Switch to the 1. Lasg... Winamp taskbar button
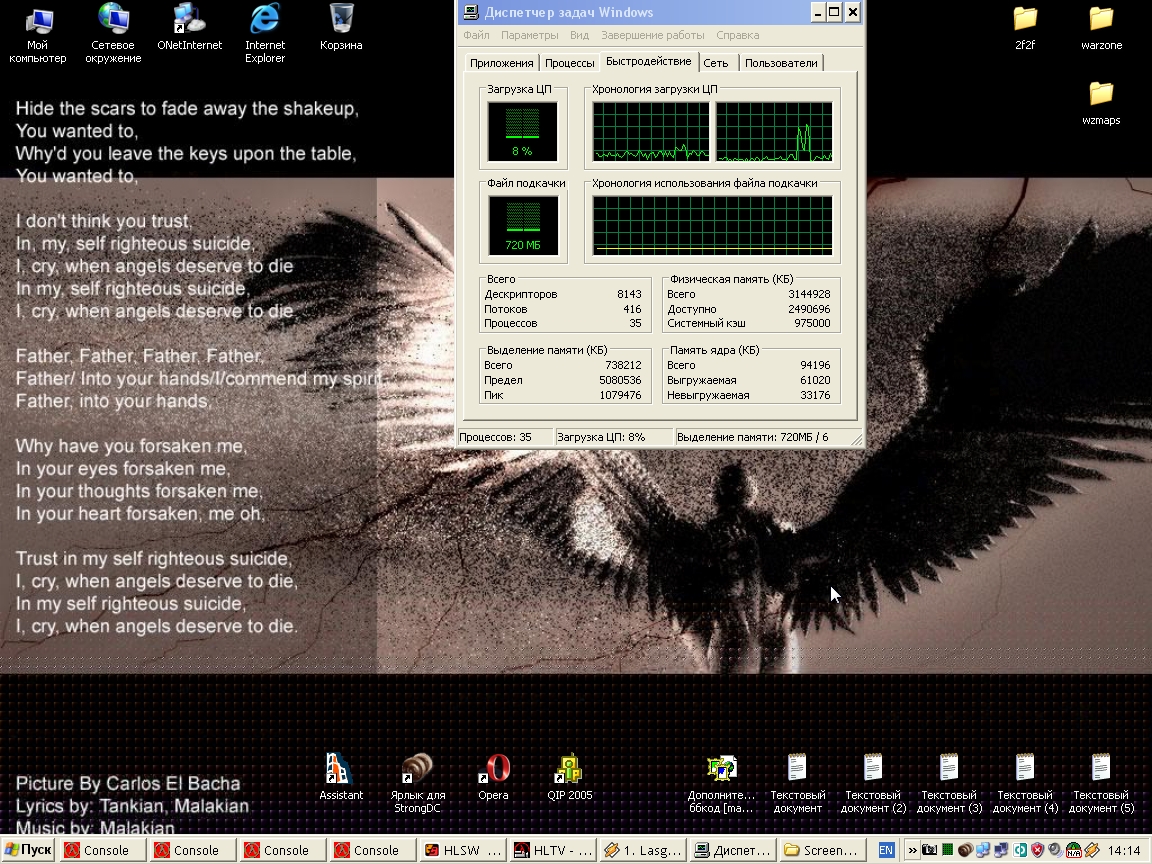This screenshot has height=864, width=1152. (644, 851)
